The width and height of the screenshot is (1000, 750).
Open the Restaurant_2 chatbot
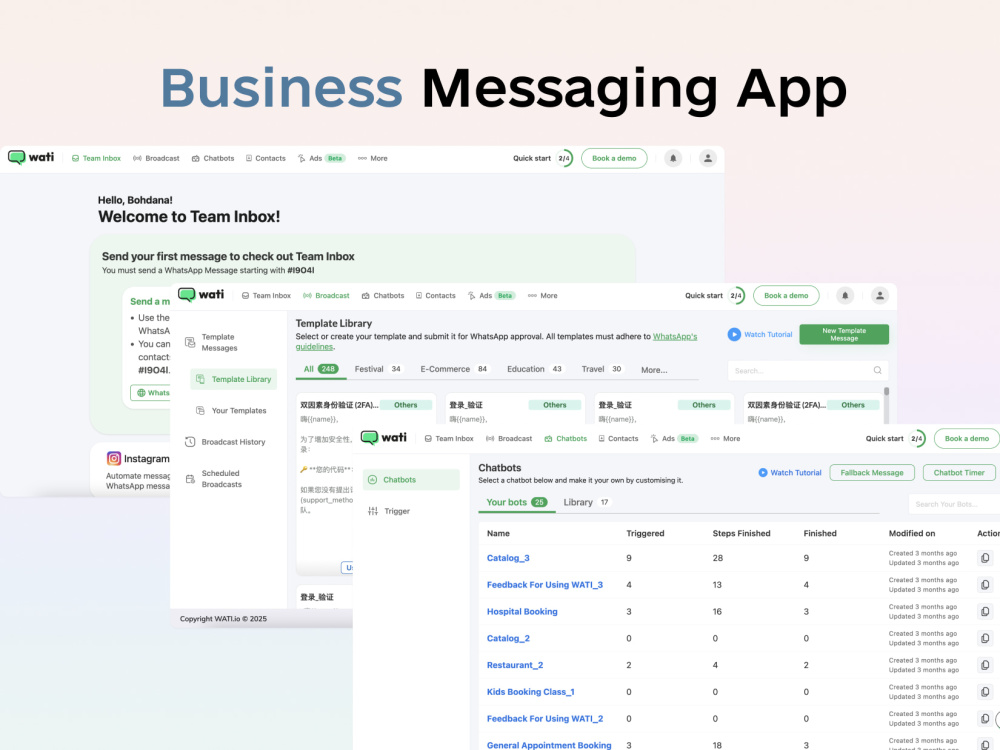click(x=515, y=665)
